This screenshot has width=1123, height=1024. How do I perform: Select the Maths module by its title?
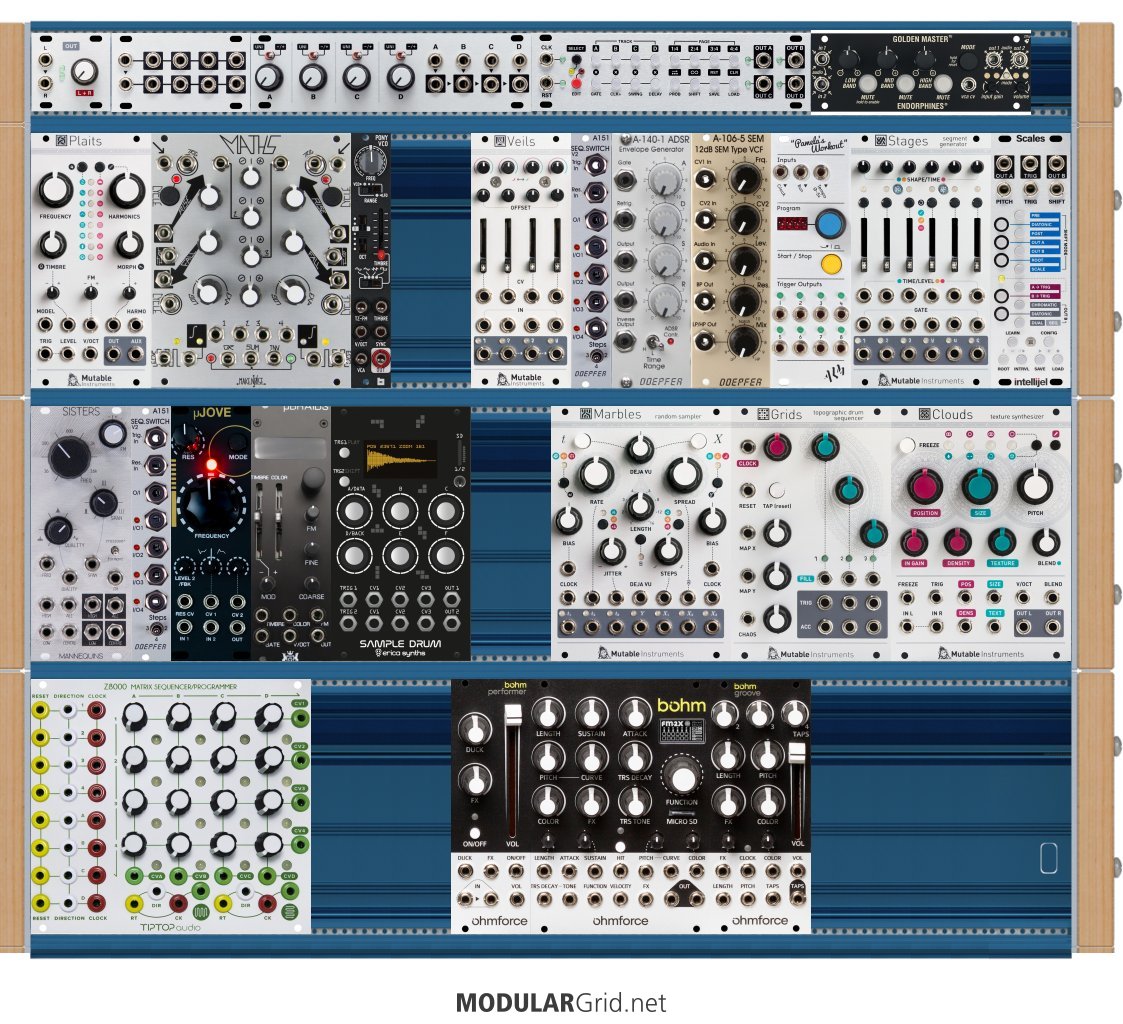[x=249, y=143]
